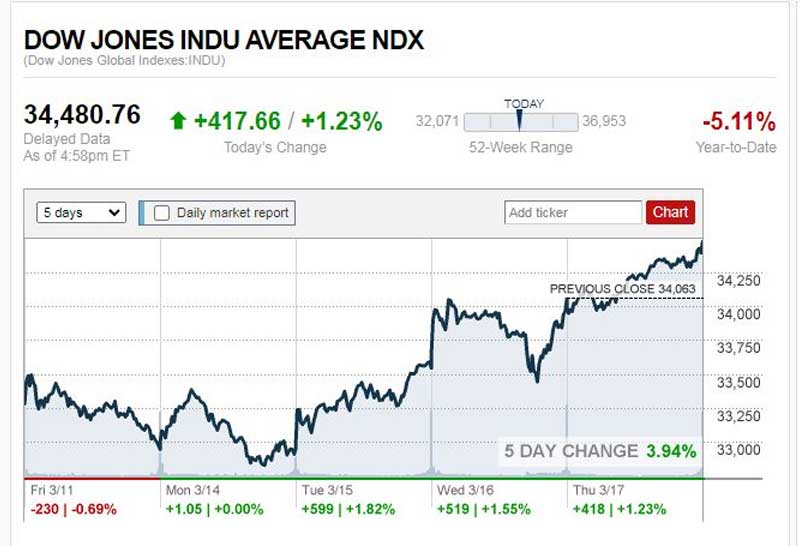The image size is (800, 546).
Task: Click the green up arrow beside Today's Change
Action: [x=178, y=122]
